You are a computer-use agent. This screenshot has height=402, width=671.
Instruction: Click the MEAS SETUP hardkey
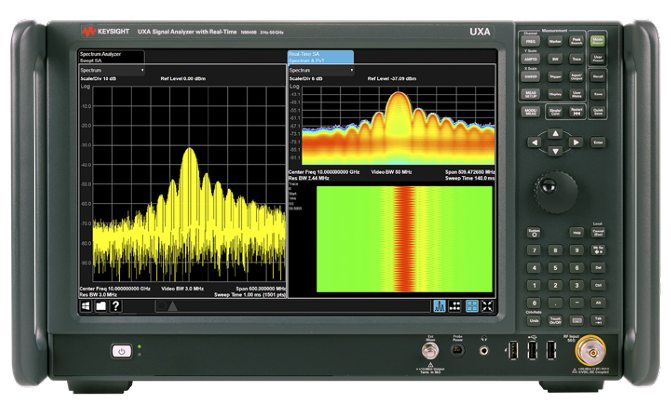point(531,94)
